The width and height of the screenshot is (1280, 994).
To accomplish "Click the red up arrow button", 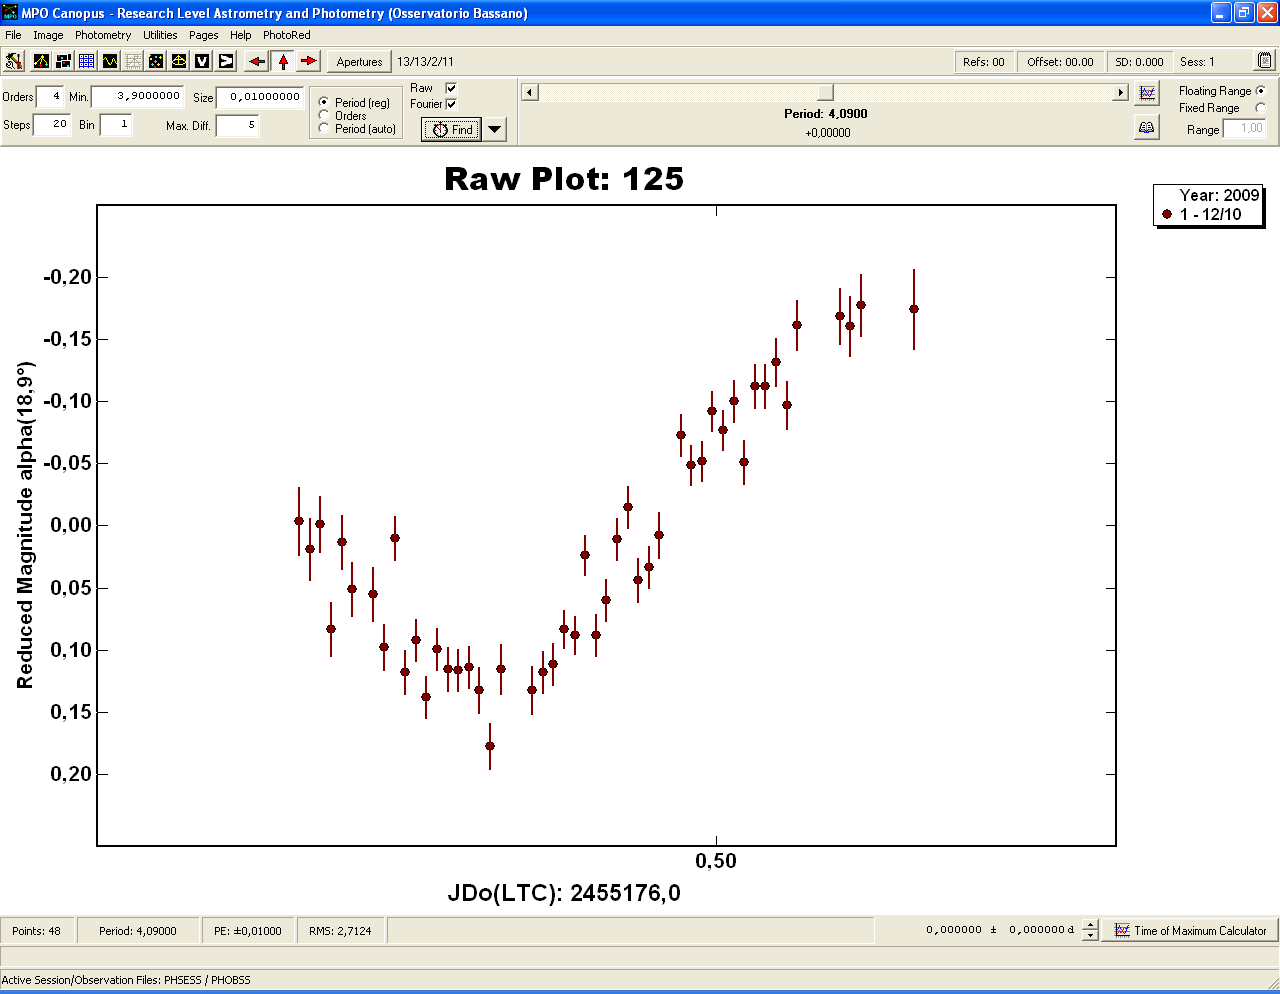I will click(283, 61).
